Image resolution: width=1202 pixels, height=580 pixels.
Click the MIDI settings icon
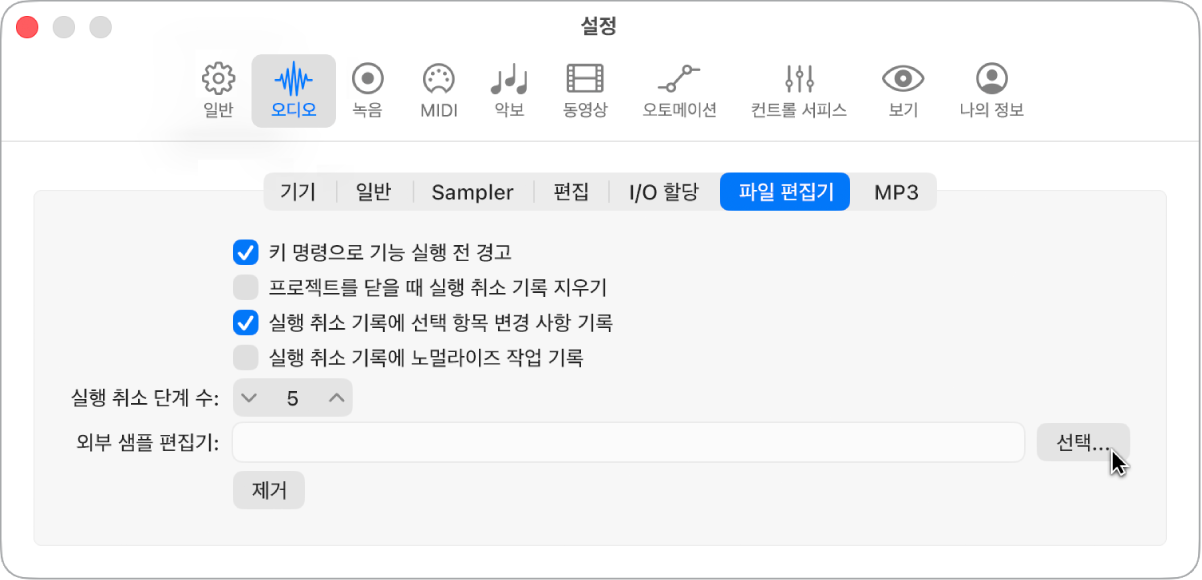coord(437,90)
